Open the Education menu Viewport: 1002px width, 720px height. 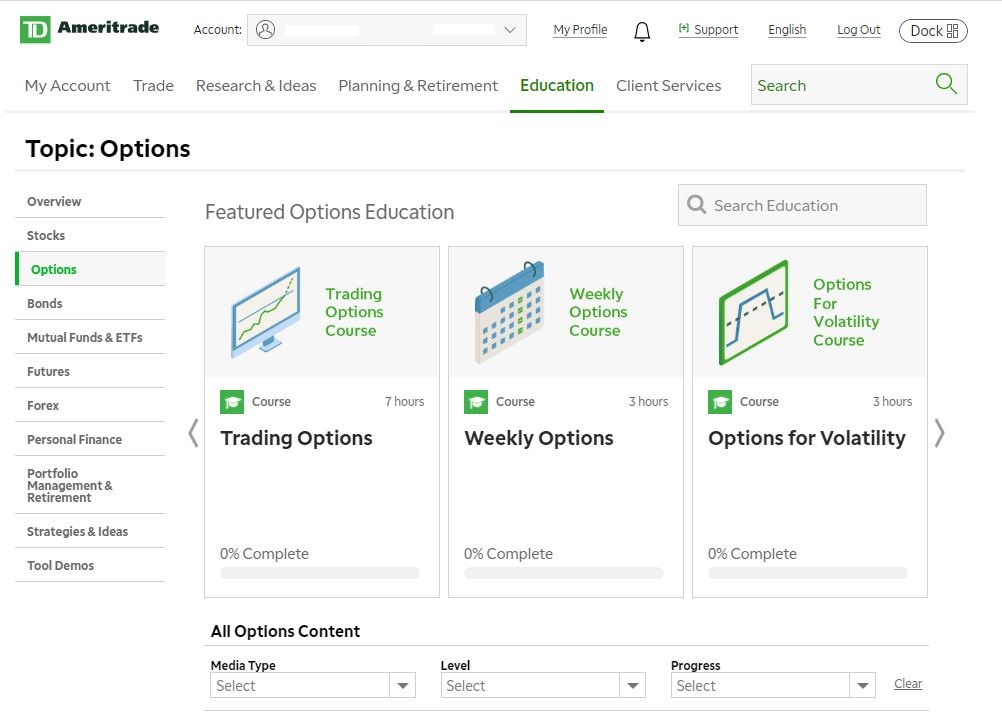tap(557, 86)
